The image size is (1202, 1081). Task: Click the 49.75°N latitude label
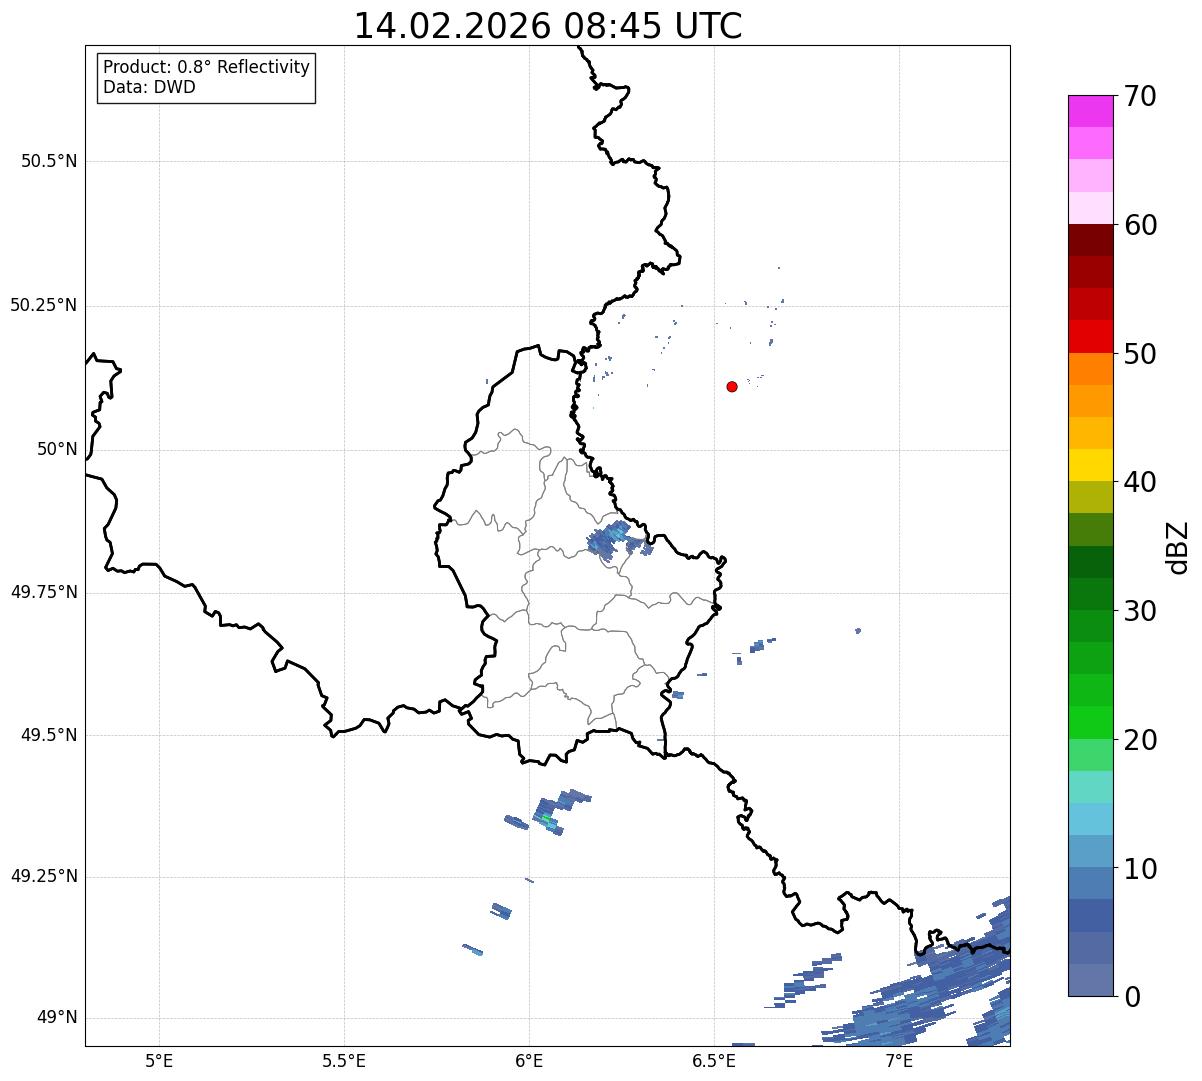point(44,592)
